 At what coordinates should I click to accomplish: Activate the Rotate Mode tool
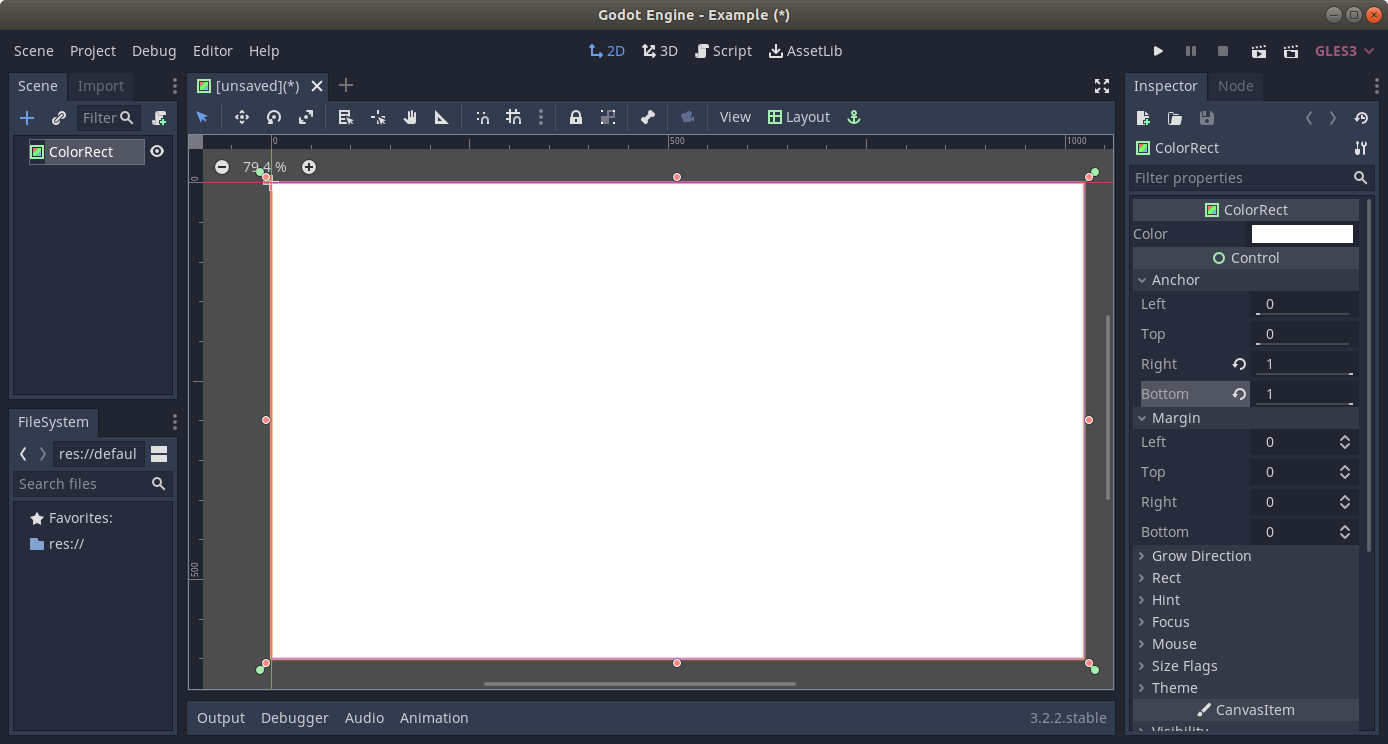coord(274,117)
